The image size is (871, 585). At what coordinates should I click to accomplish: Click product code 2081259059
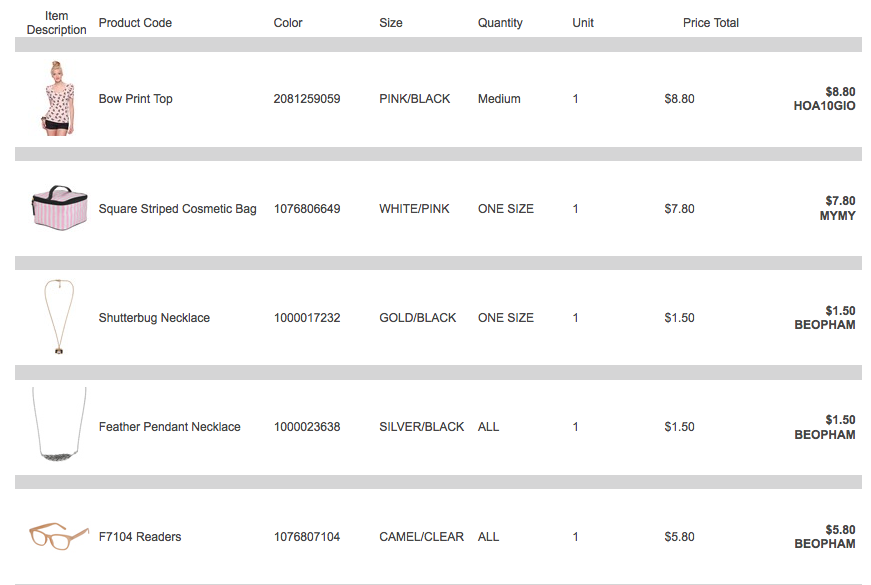[x=307, y=99]
